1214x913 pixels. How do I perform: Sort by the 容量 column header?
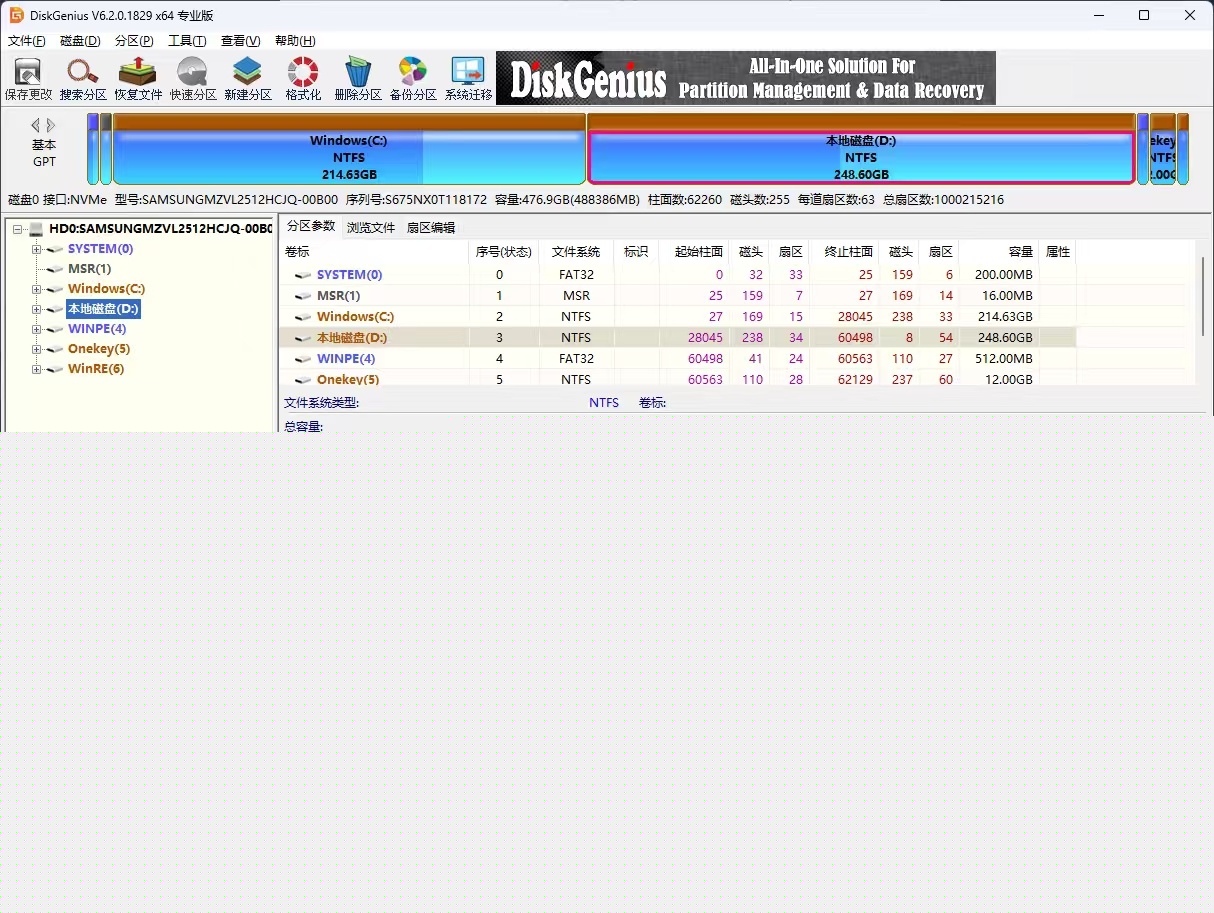[x=999, y=252]
